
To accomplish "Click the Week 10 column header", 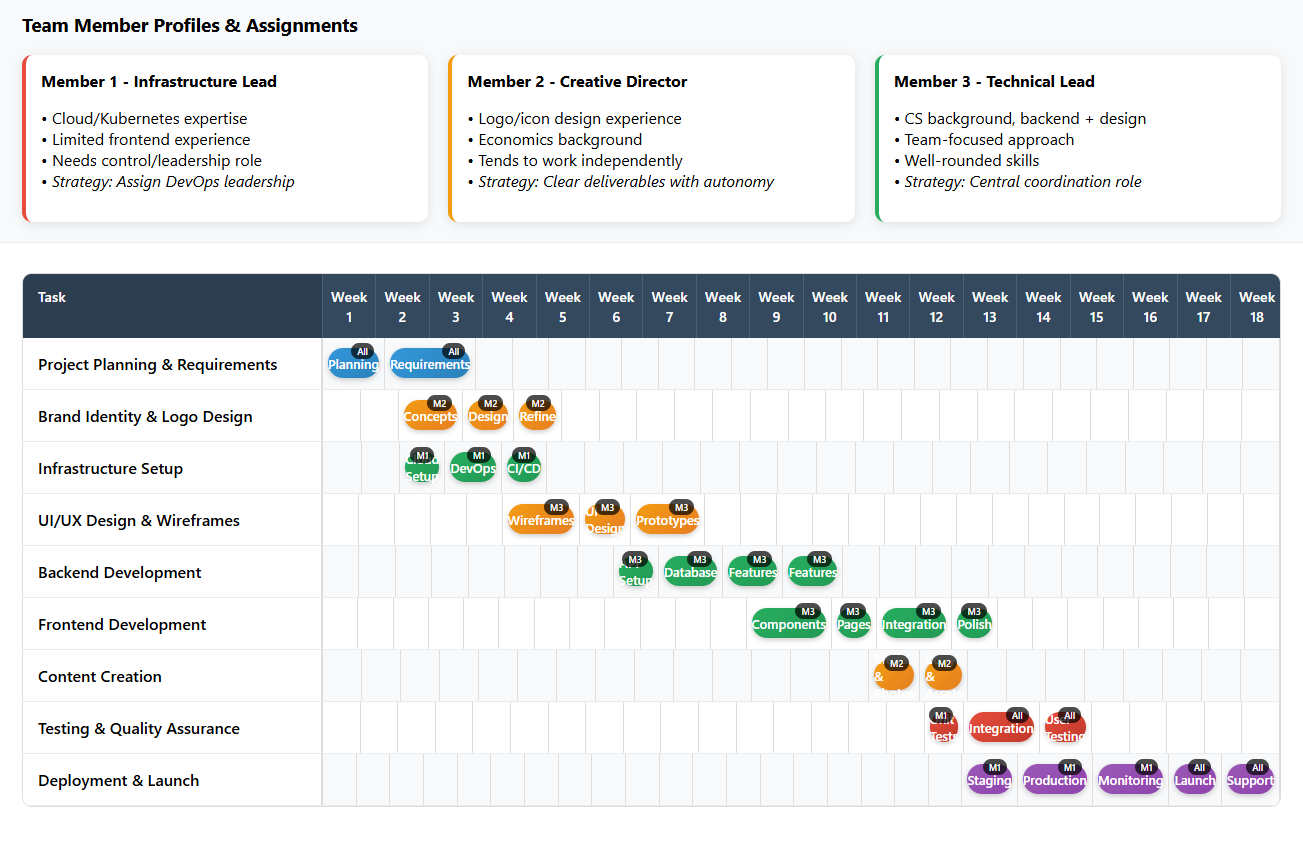I will pyautogui.click(x=830, y=306).
